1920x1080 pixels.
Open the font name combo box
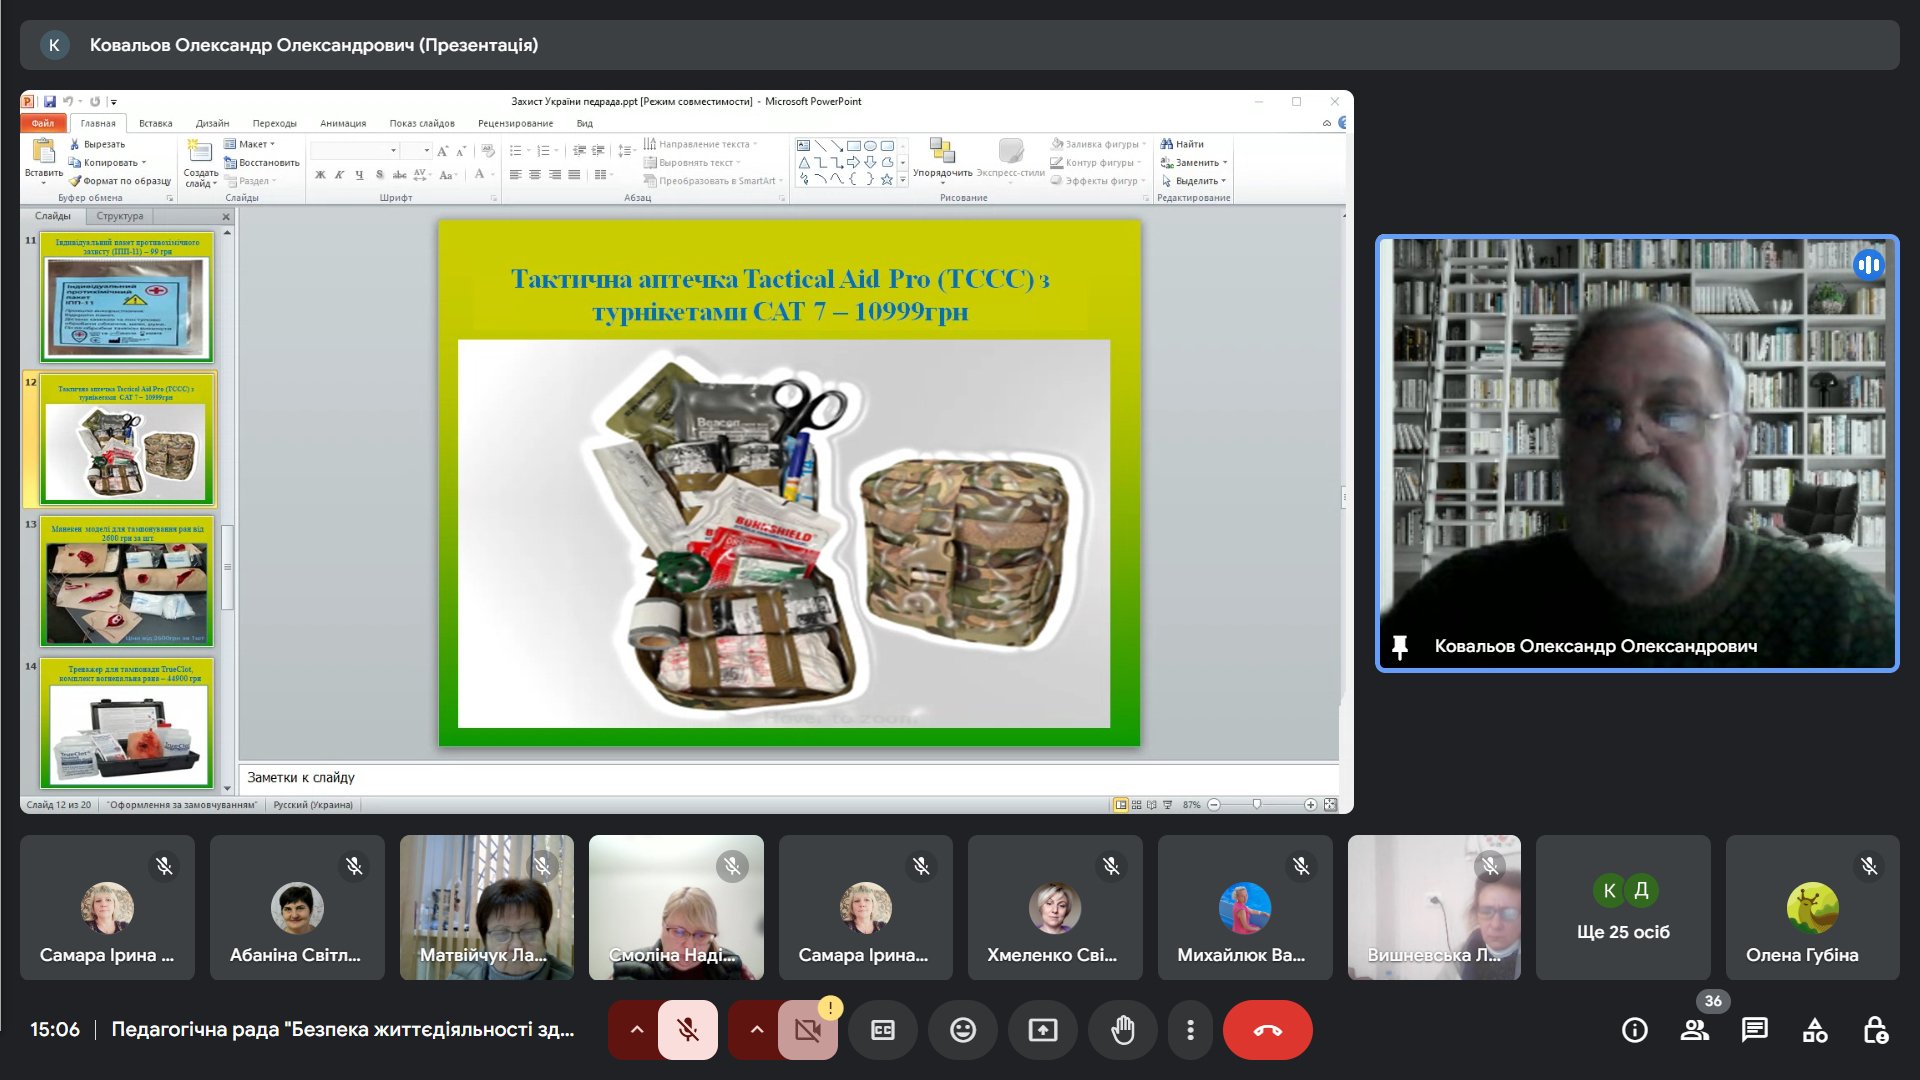(x=355, y=150)
